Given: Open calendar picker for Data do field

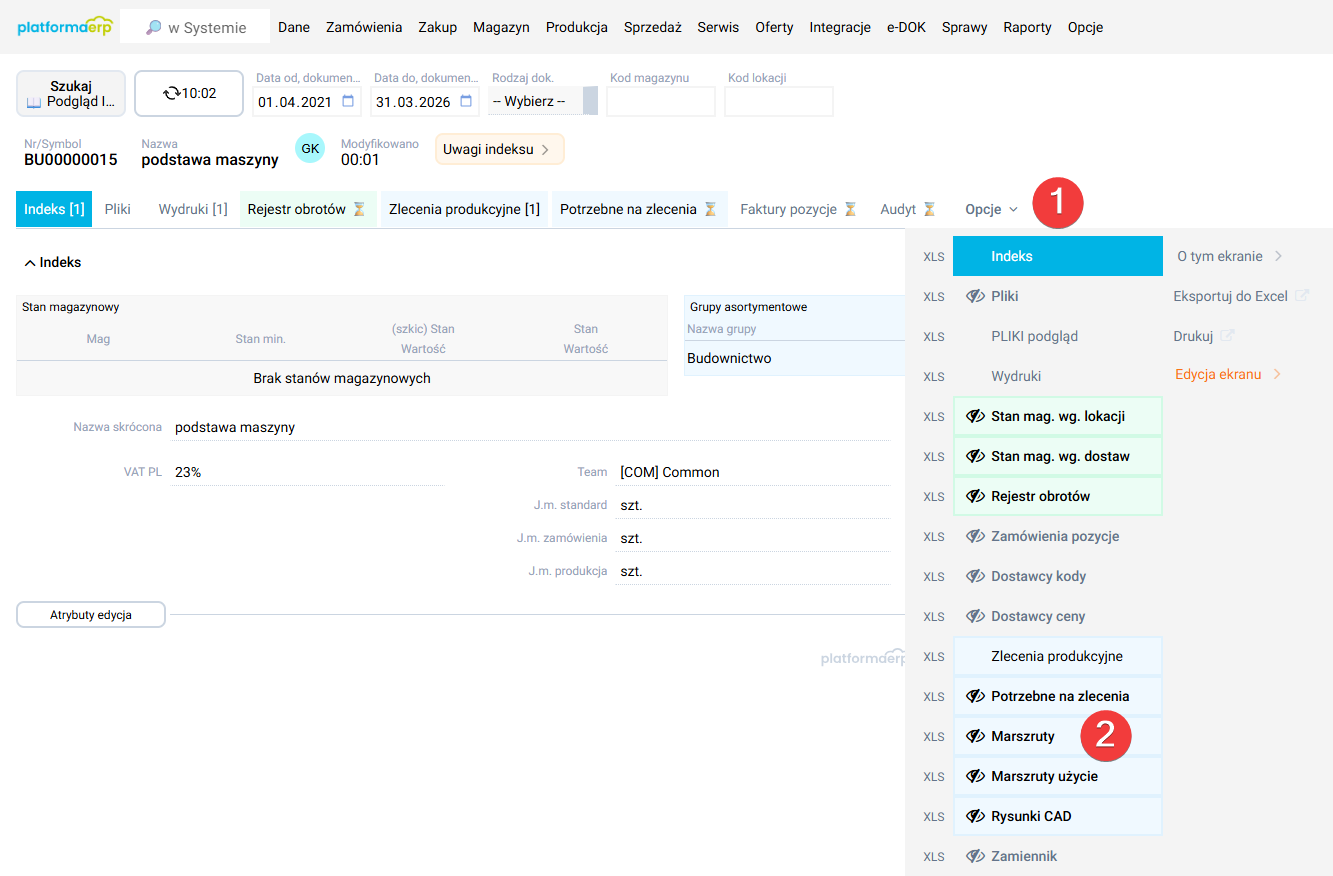Looking at the screenshot, I should pyautogui.click(x=466, y=101).
